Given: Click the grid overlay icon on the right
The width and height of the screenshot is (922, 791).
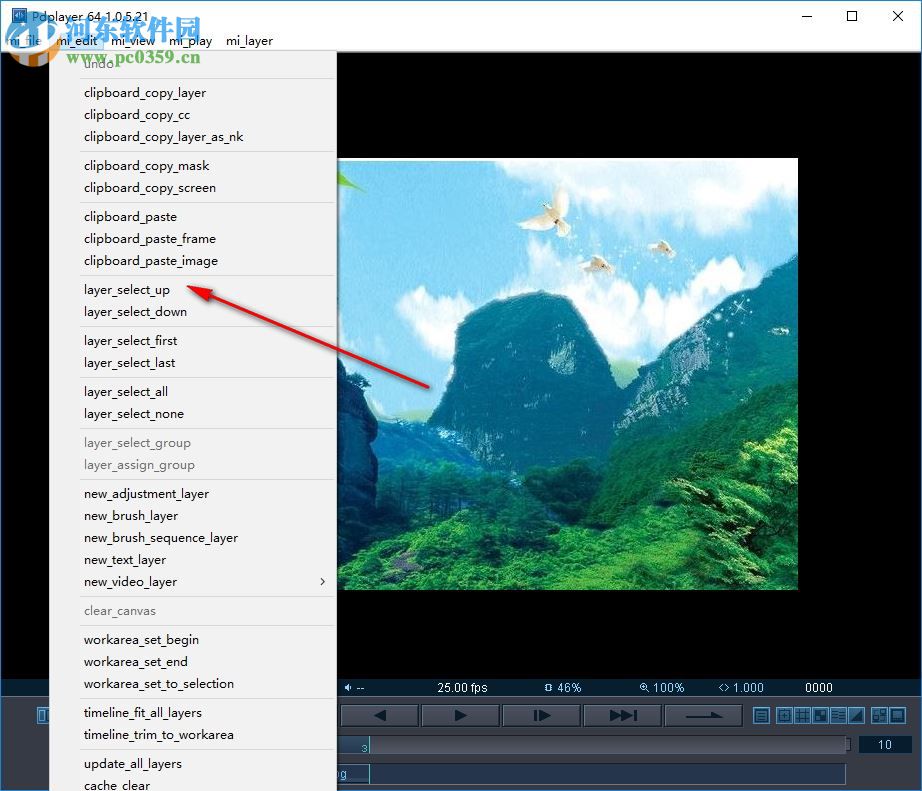Looking at the screenshot, I should click(802, 715).
